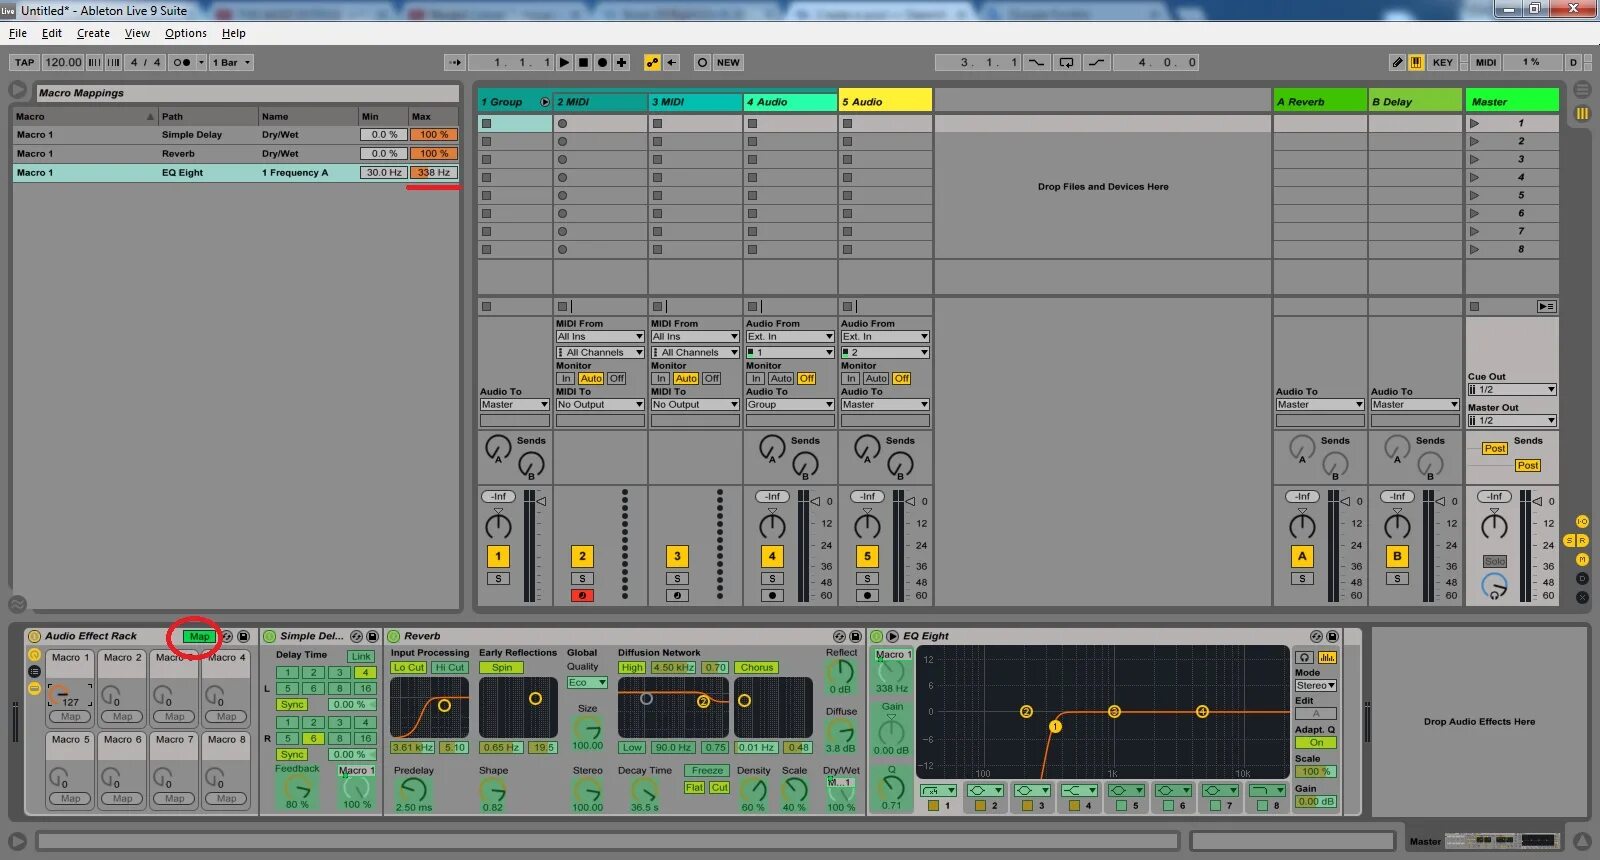Open the Help menu

pyautogui.click(x=233, y=33)
